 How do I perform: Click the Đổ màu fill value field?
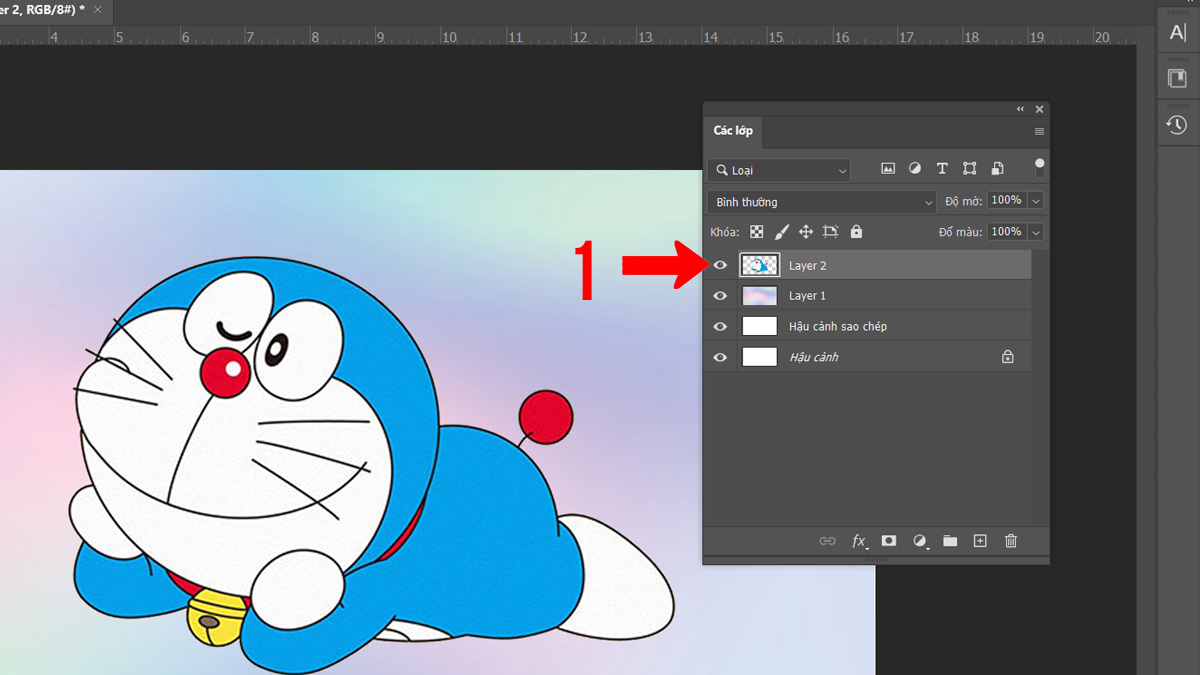[x=1007, y=232]
